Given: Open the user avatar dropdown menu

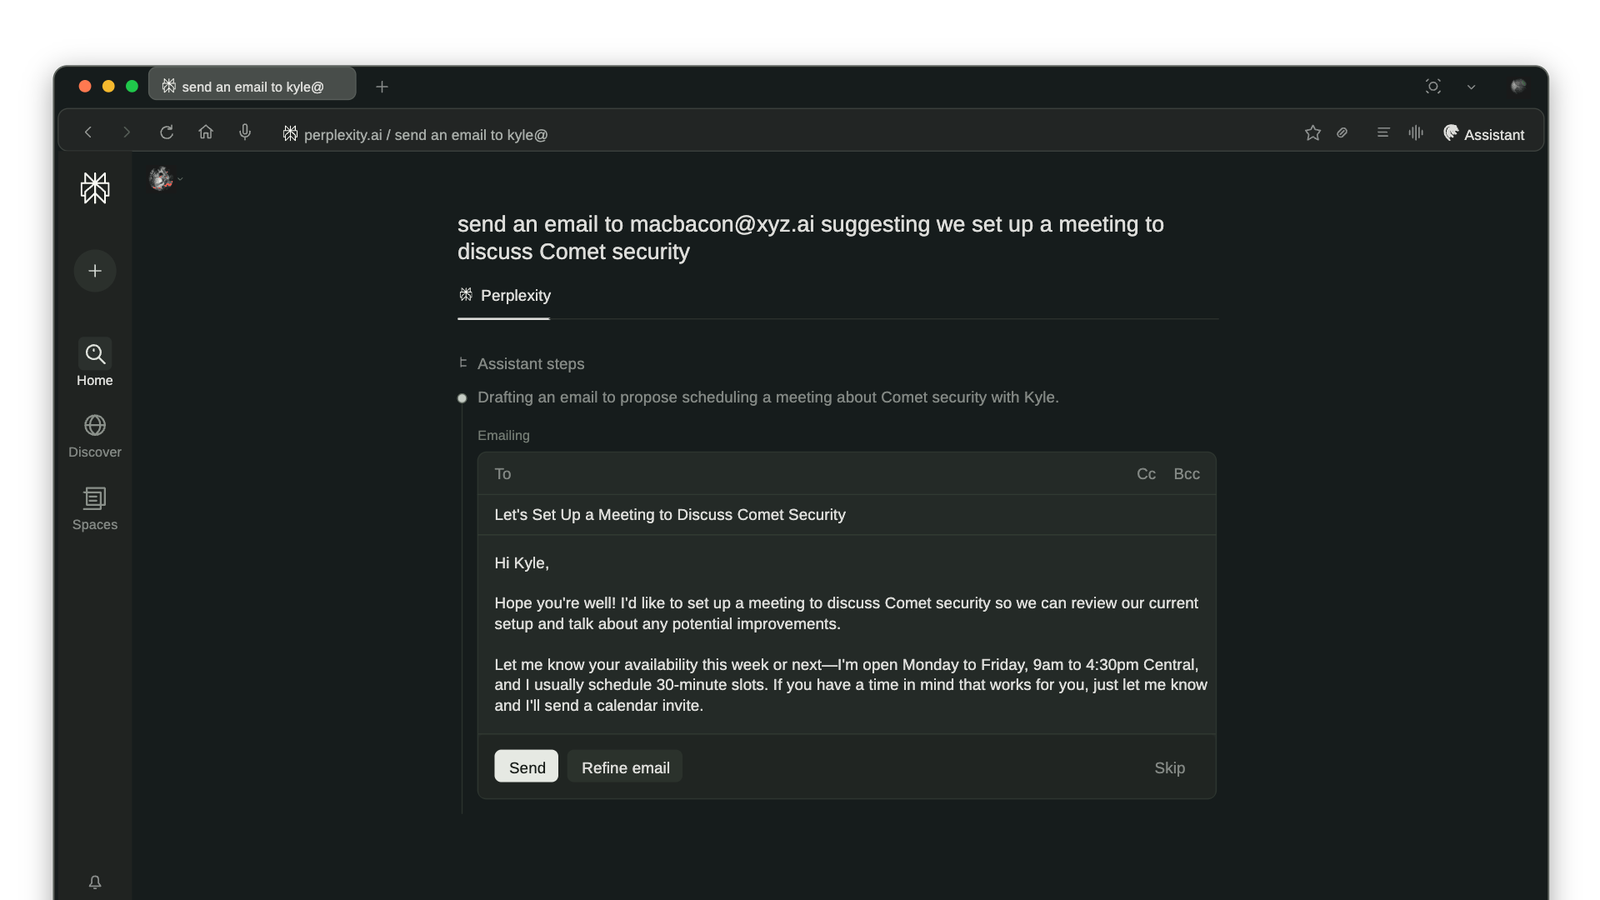Looking at the screenshot, I should coord(165,179).
